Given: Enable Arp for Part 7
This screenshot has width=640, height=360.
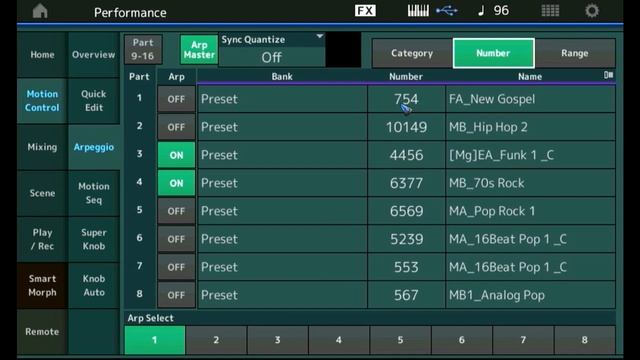Looking at the screenshot, I should [176, 267].
